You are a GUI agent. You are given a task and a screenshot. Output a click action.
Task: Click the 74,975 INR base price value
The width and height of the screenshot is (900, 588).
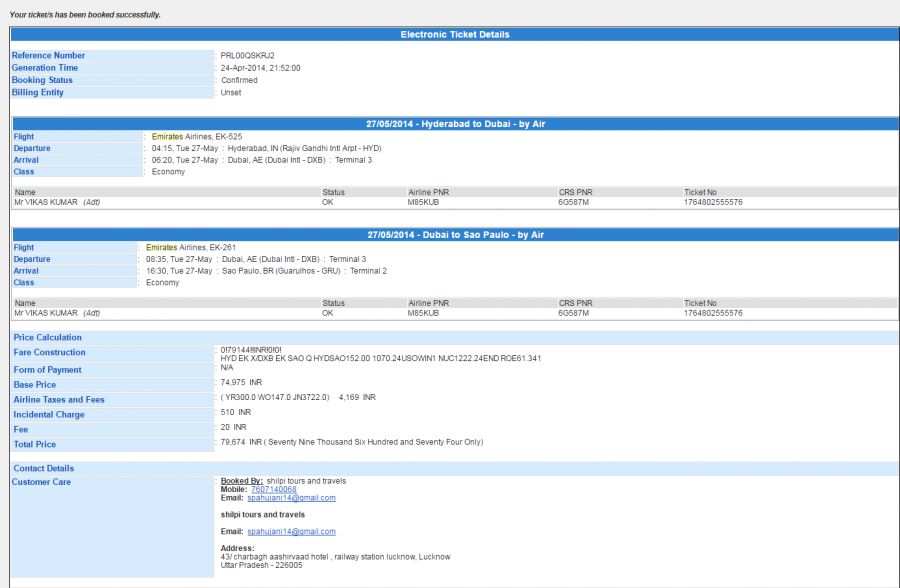(242, 383)
